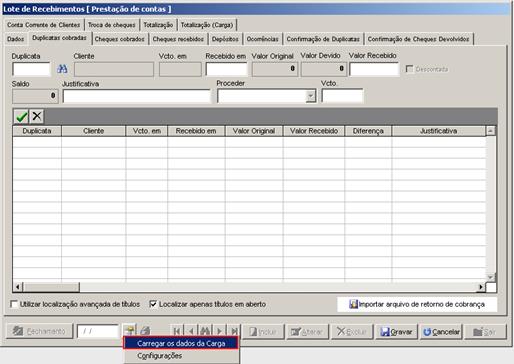514x364 pixels.
Task: Toggle the Descontada checkbox
Action: click(409, 69)
